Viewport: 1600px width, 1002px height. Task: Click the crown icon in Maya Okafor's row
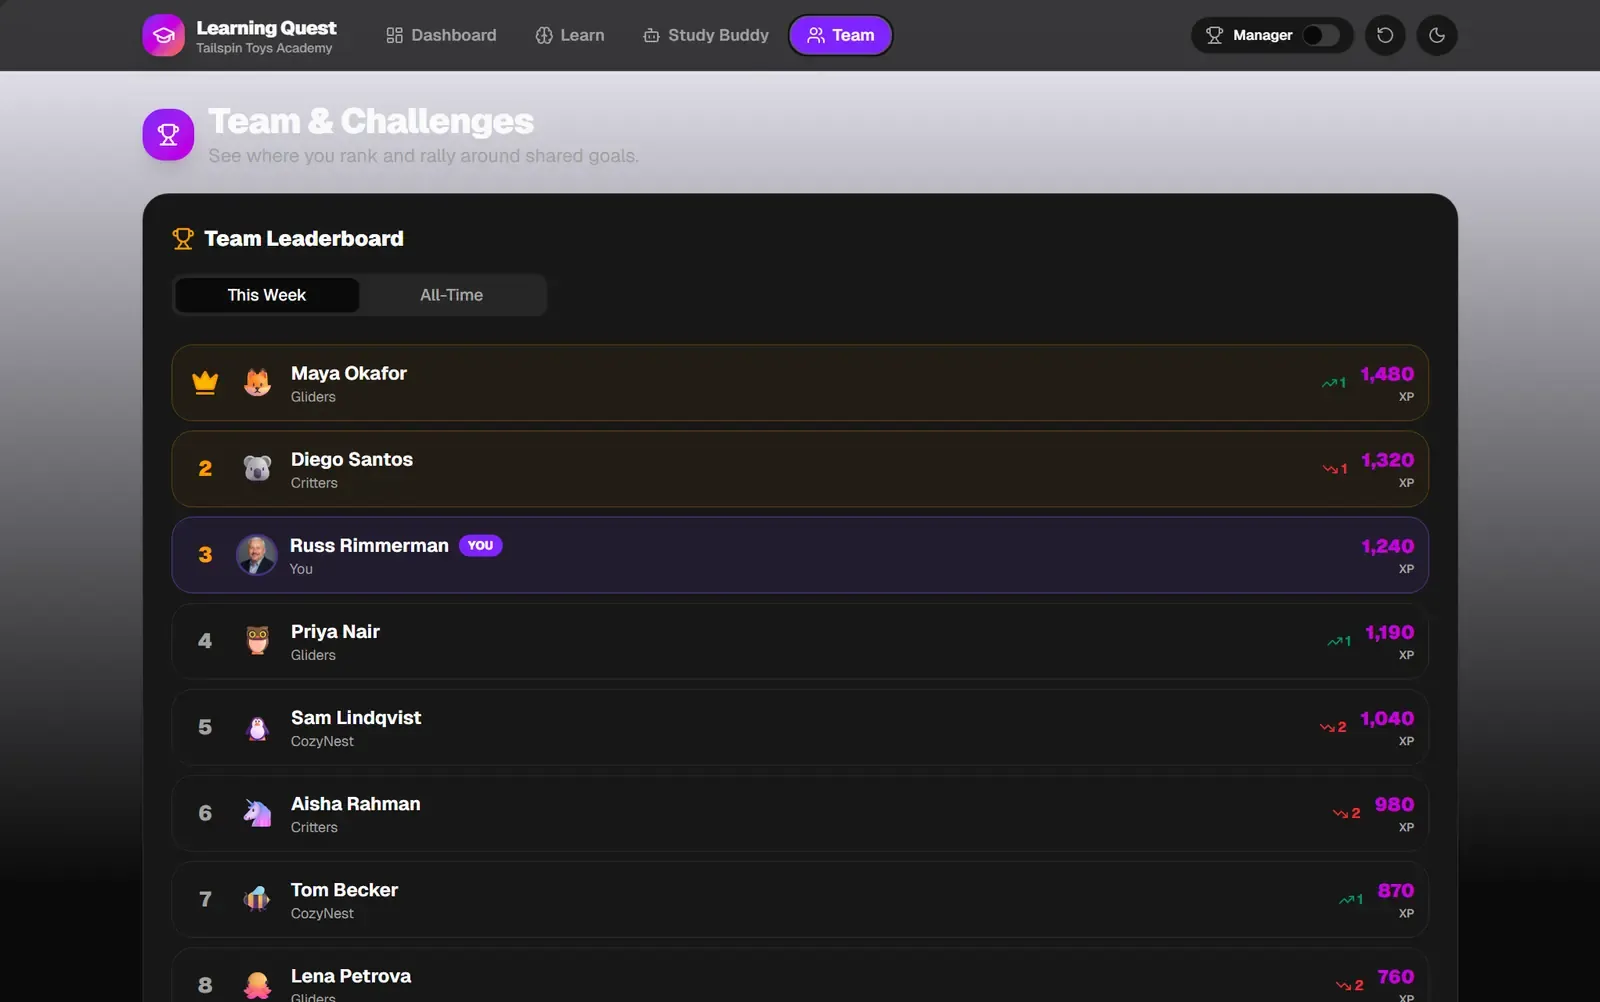point(205,382)
